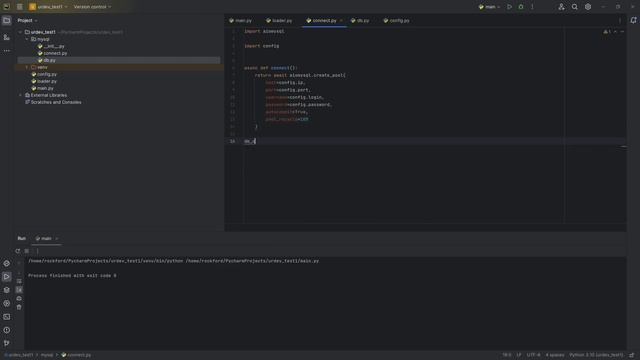Open the Project tool window icon
The height and width of the screenshot is (360, 640).
click(7, 20)
